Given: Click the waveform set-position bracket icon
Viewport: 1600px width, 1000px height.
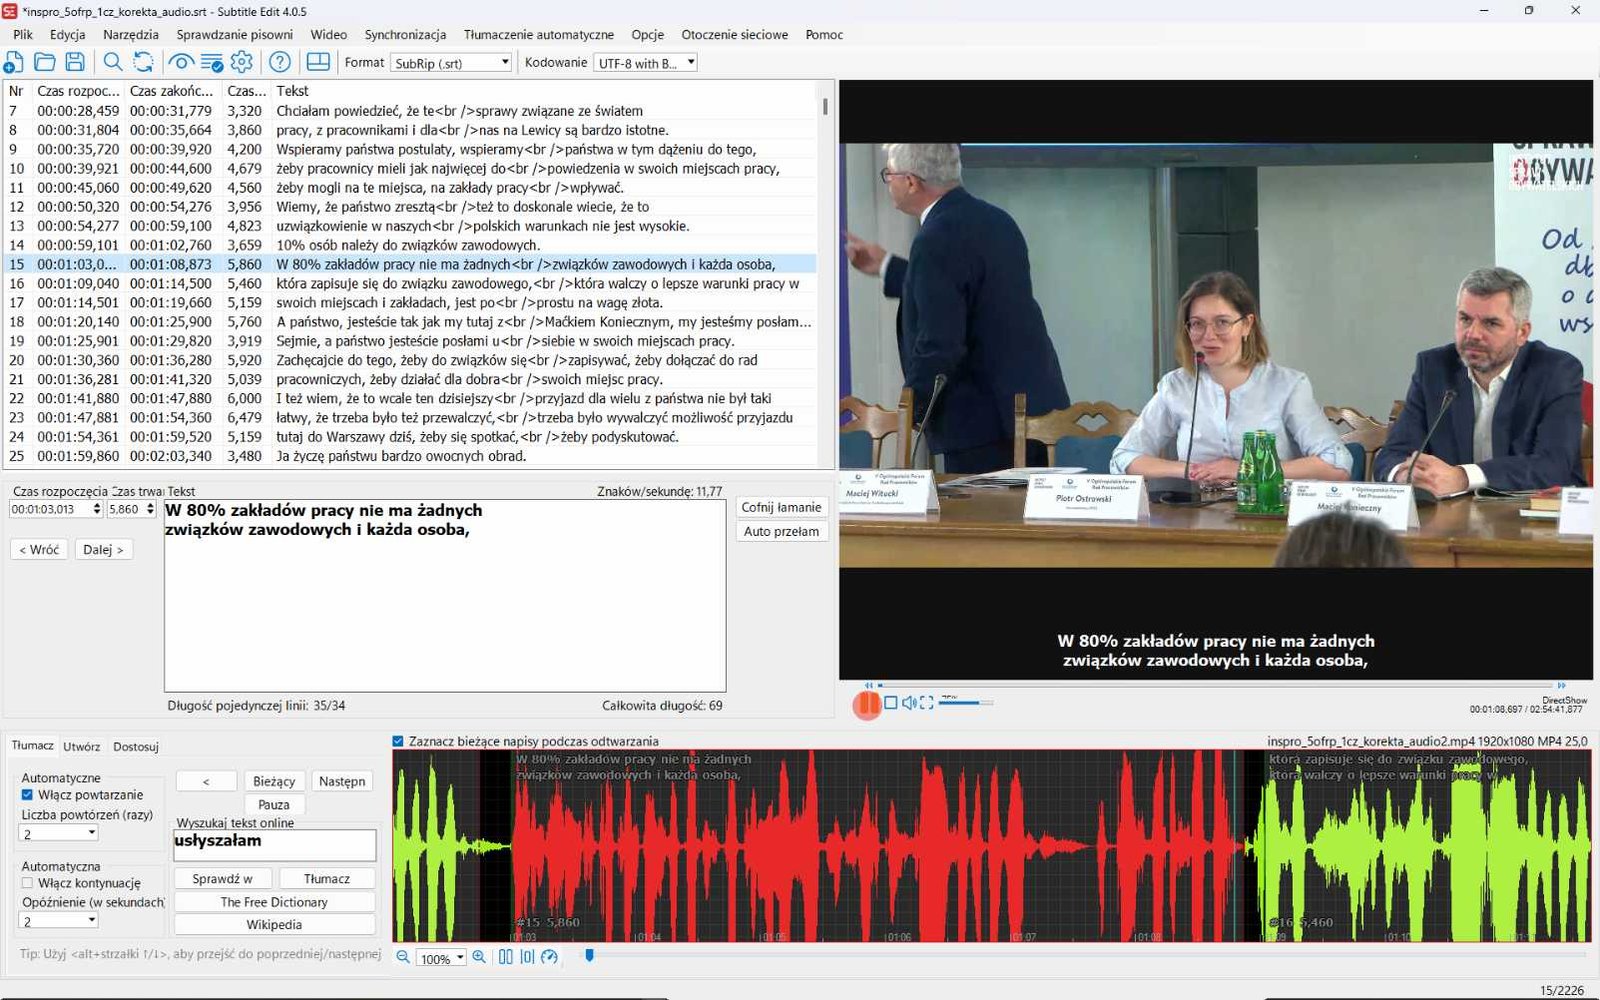Looking at the screenshot, I should pos(527,957).
